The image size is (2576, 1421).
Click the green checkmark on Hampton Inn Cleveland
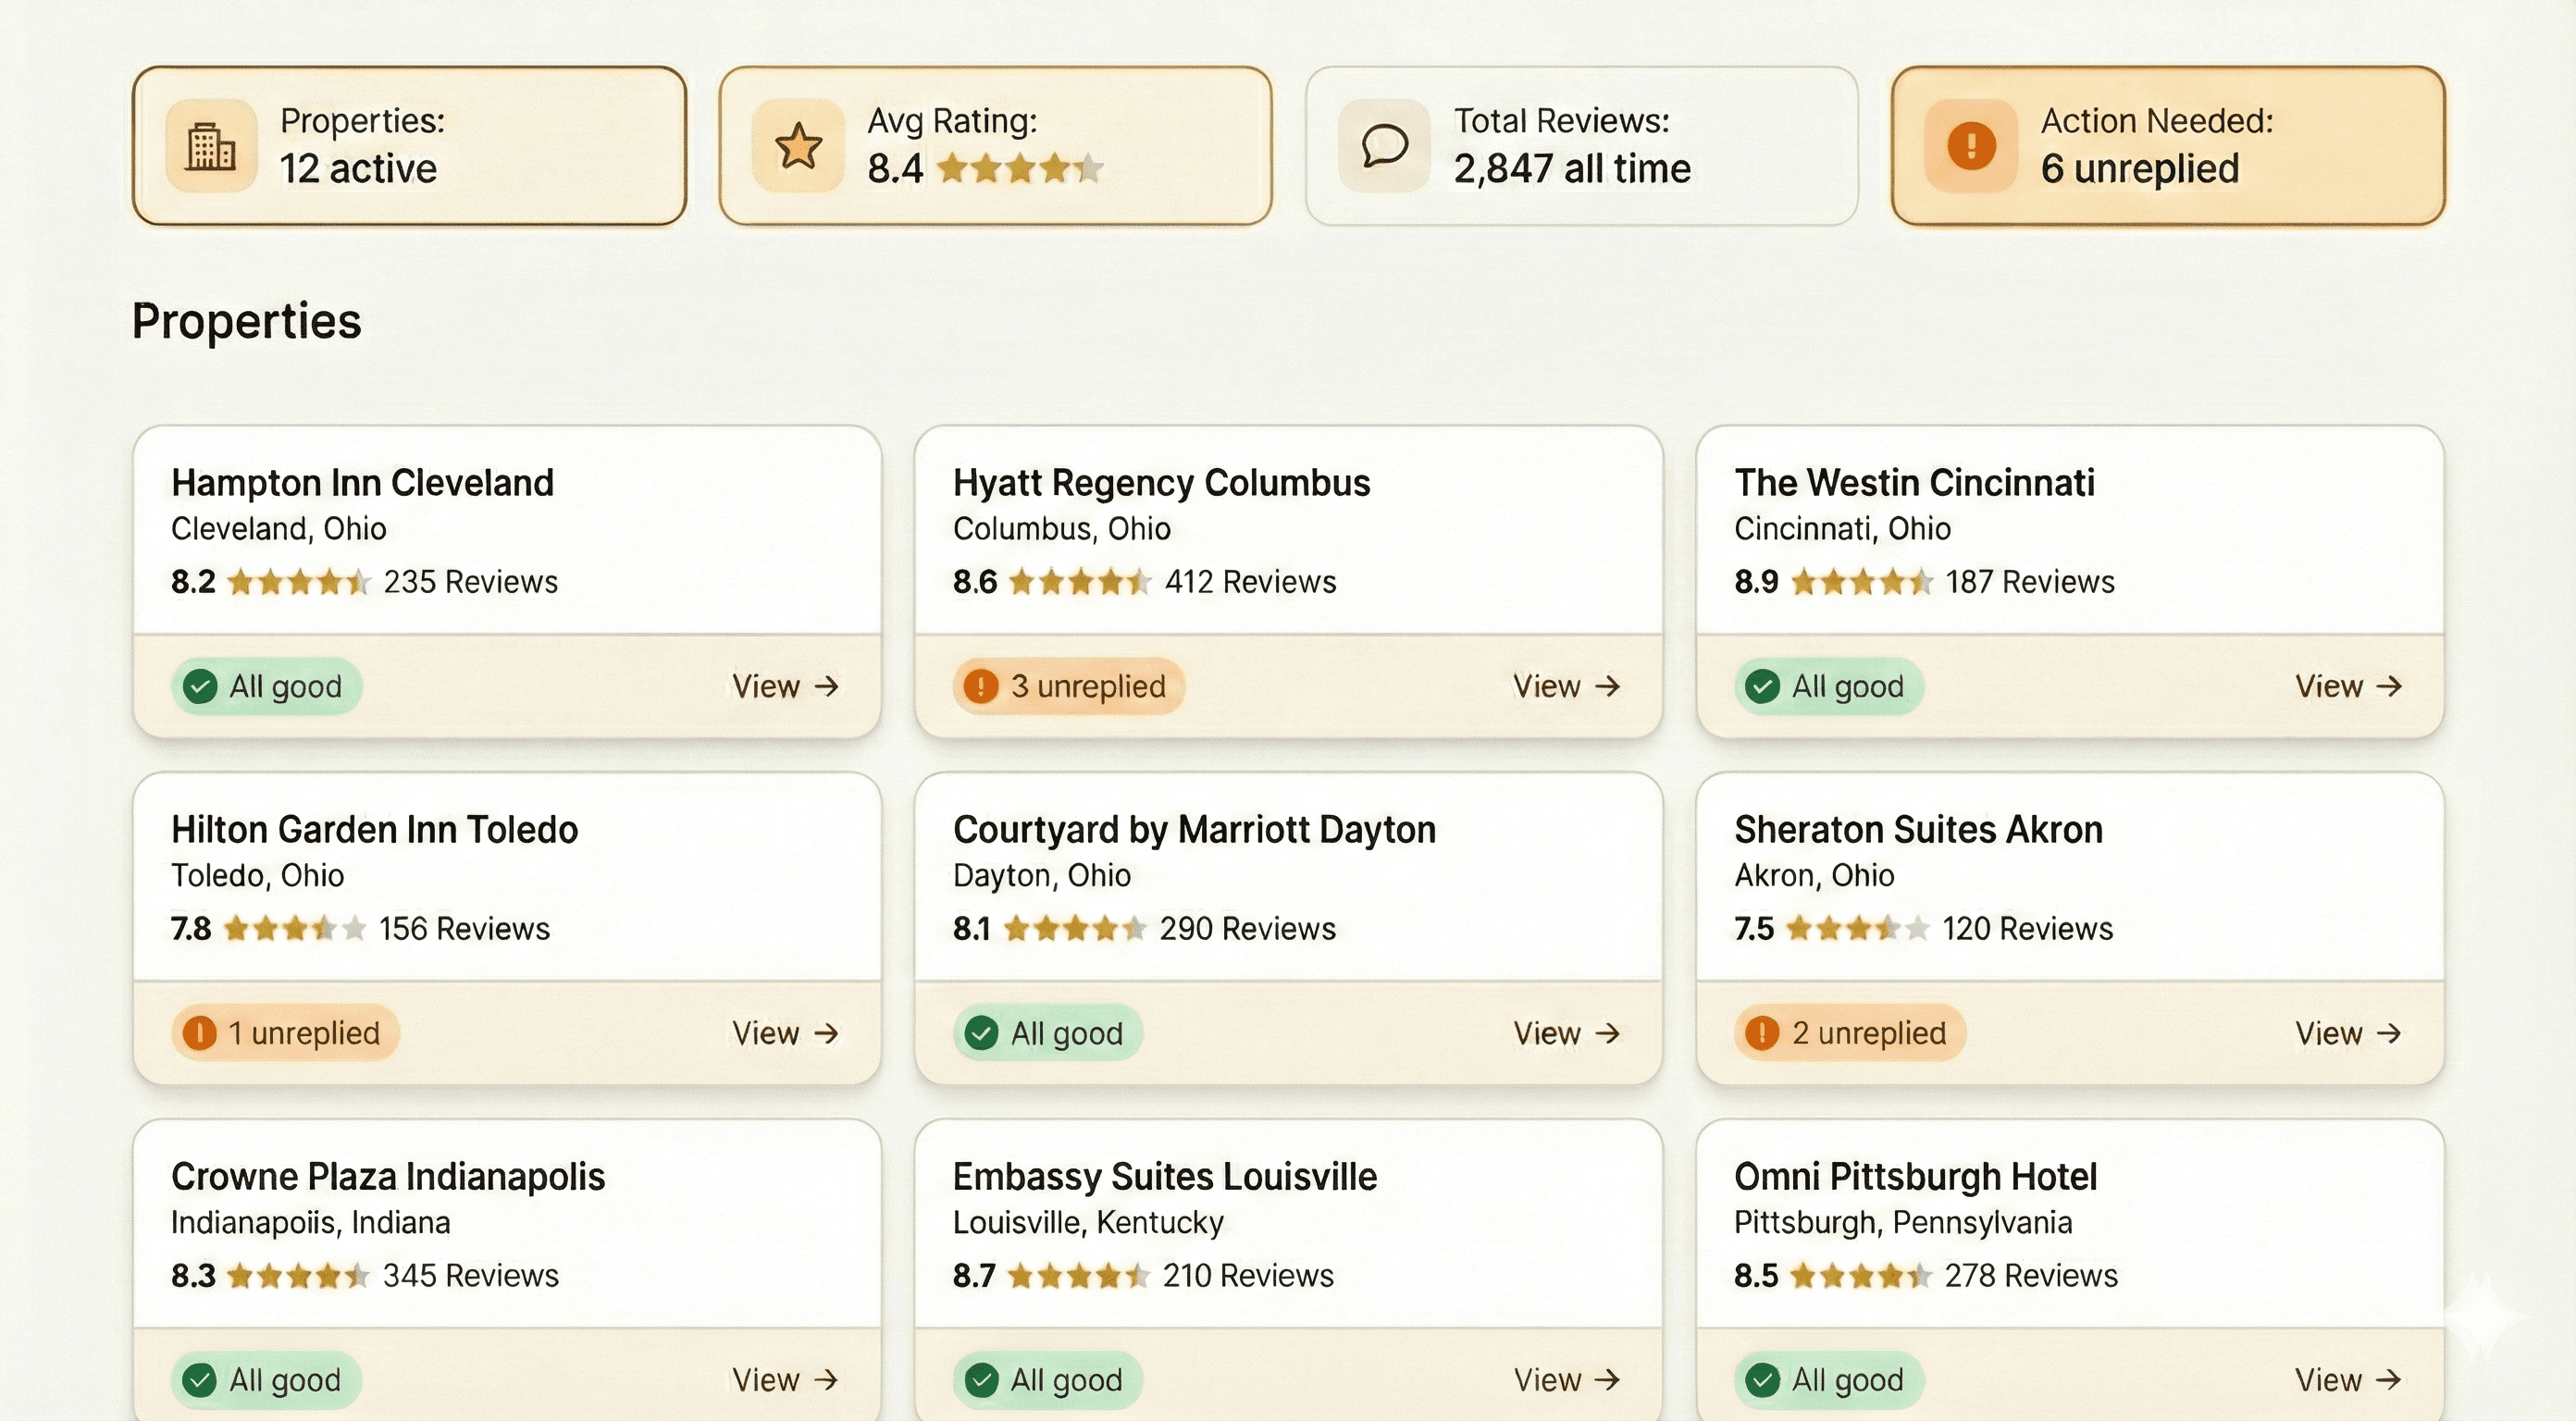200,686
